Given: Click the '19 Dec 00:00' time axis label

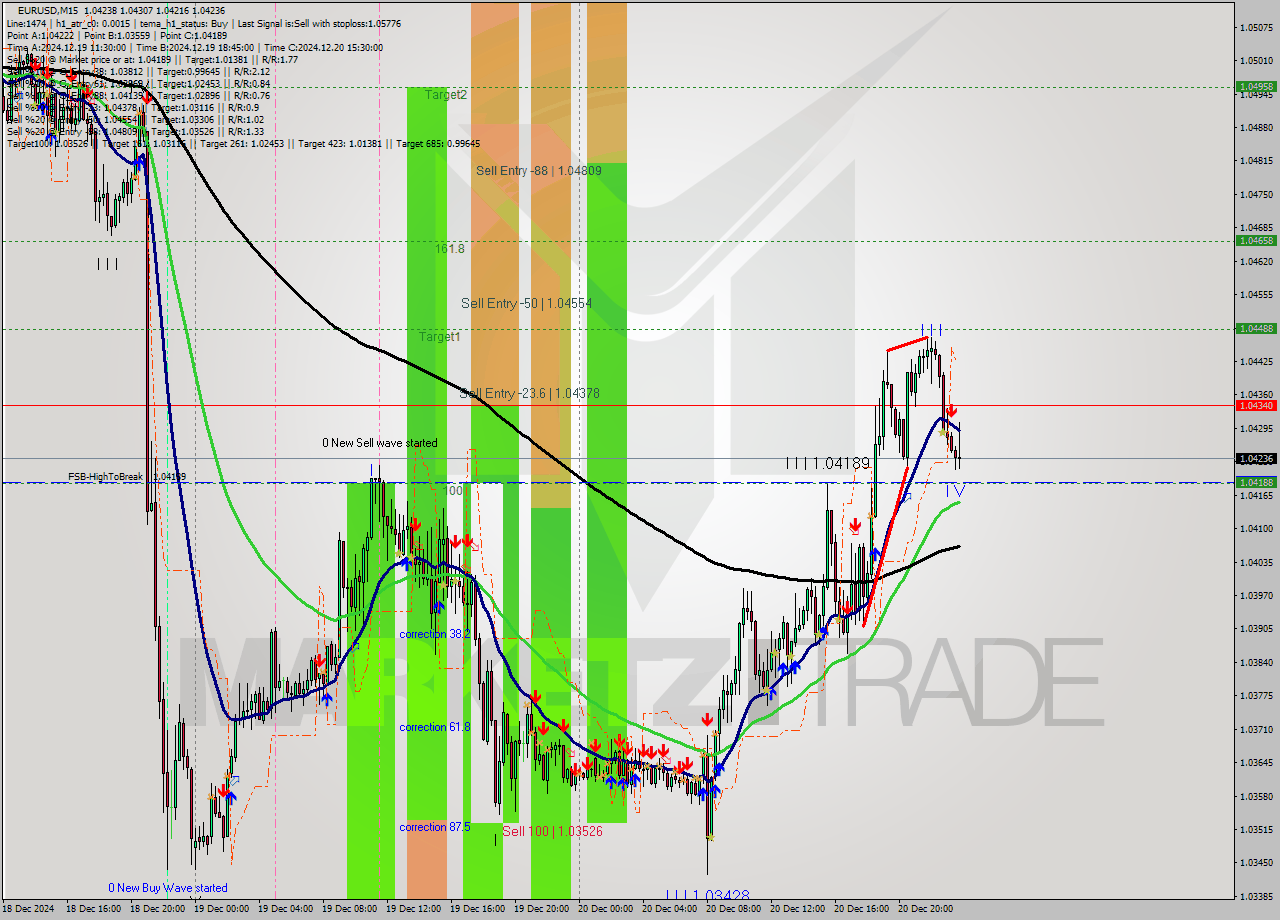Looking at the screenshot, I should [x=221, y=909].
